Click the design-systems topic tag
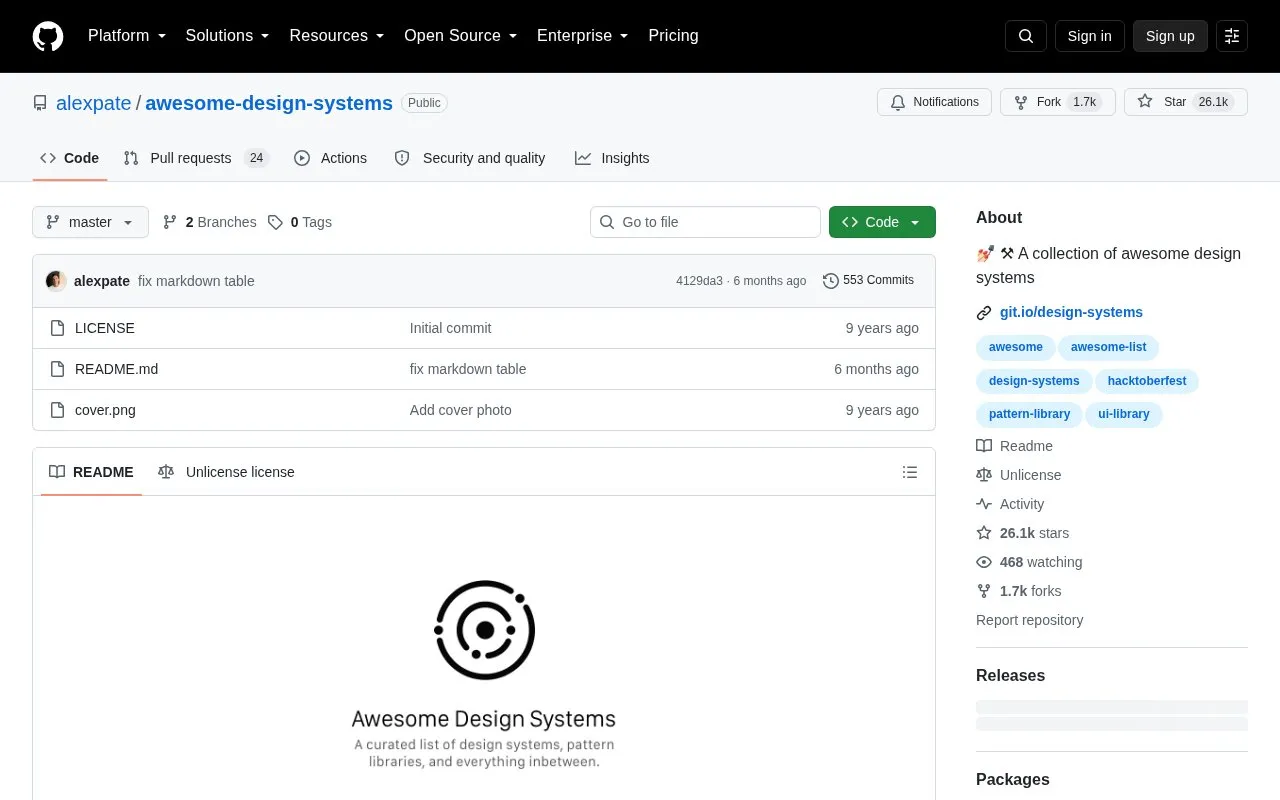Viewport: 1280px width, 800px height. coord(1034,381)
